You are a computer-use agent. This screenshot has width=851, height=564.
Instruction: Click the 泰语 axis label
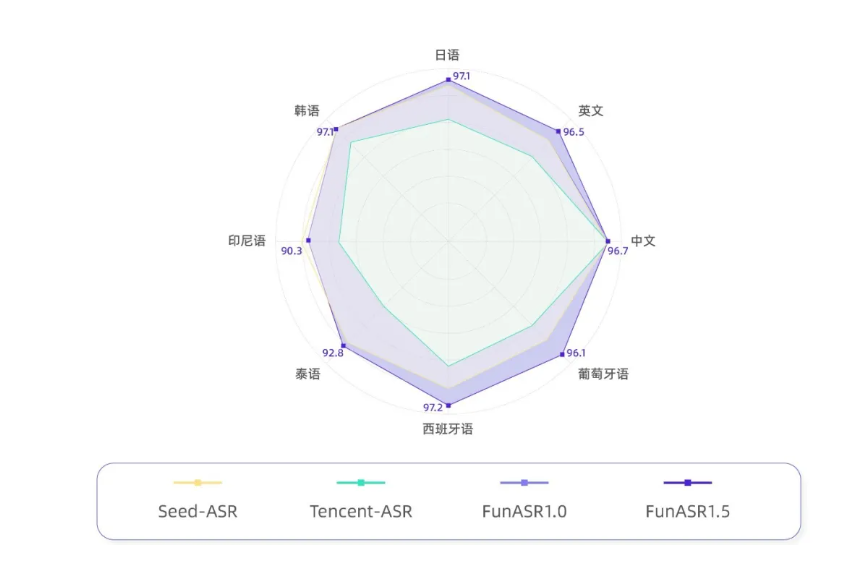(307, 374)
